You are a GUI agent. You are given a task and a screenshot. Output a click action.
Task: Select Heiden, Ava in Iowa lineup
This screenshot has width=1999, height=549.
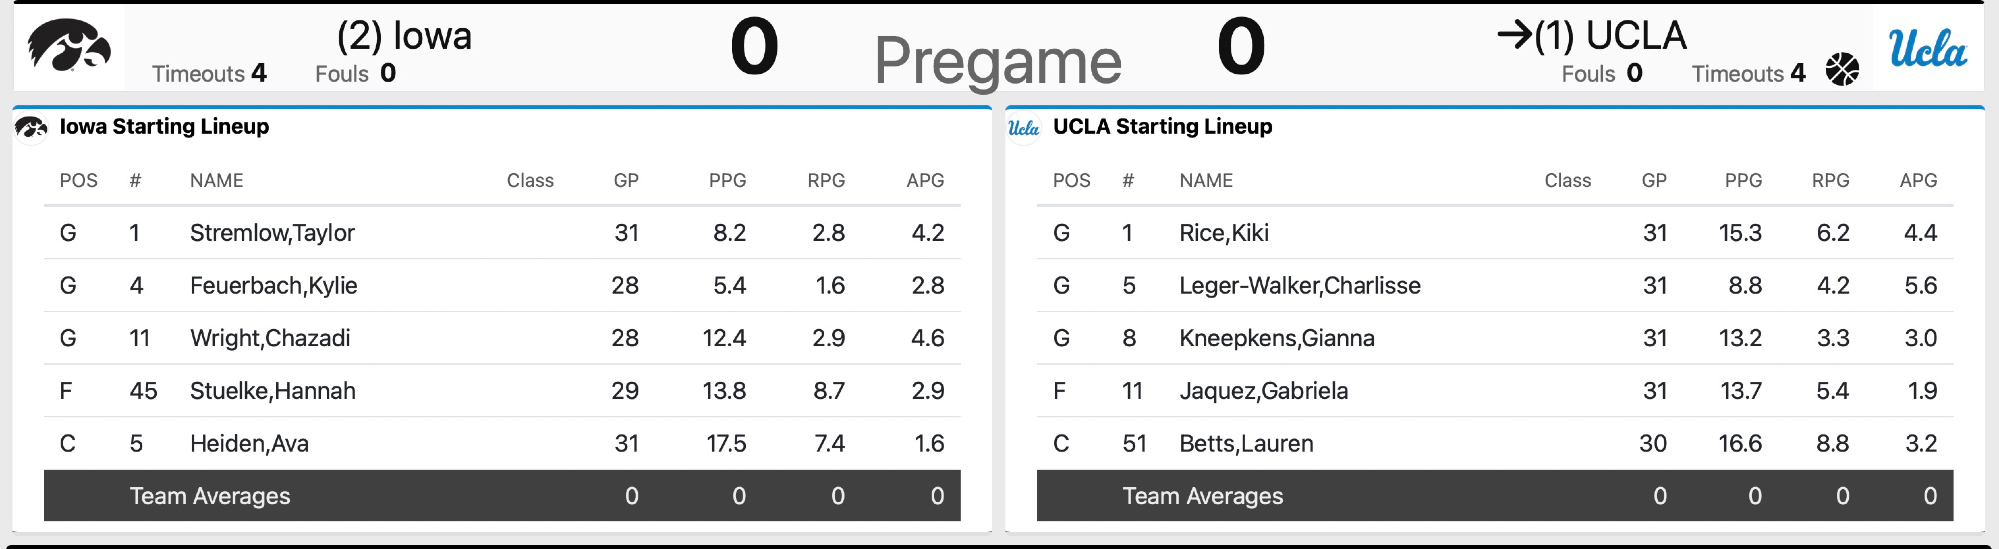[249, 443]
